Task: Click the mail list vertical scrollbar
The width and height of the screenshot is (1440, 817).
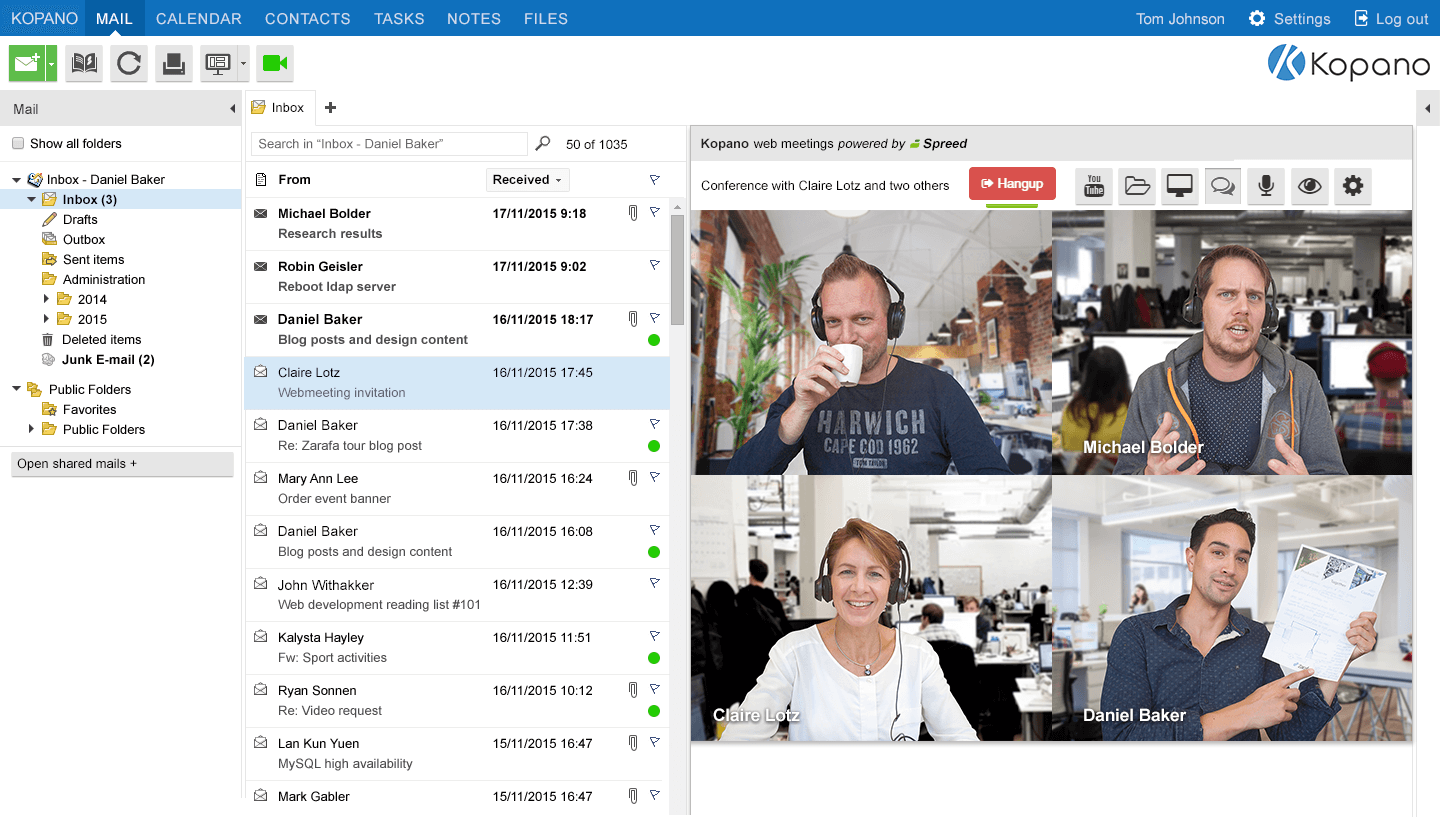Action: [677, 270]
